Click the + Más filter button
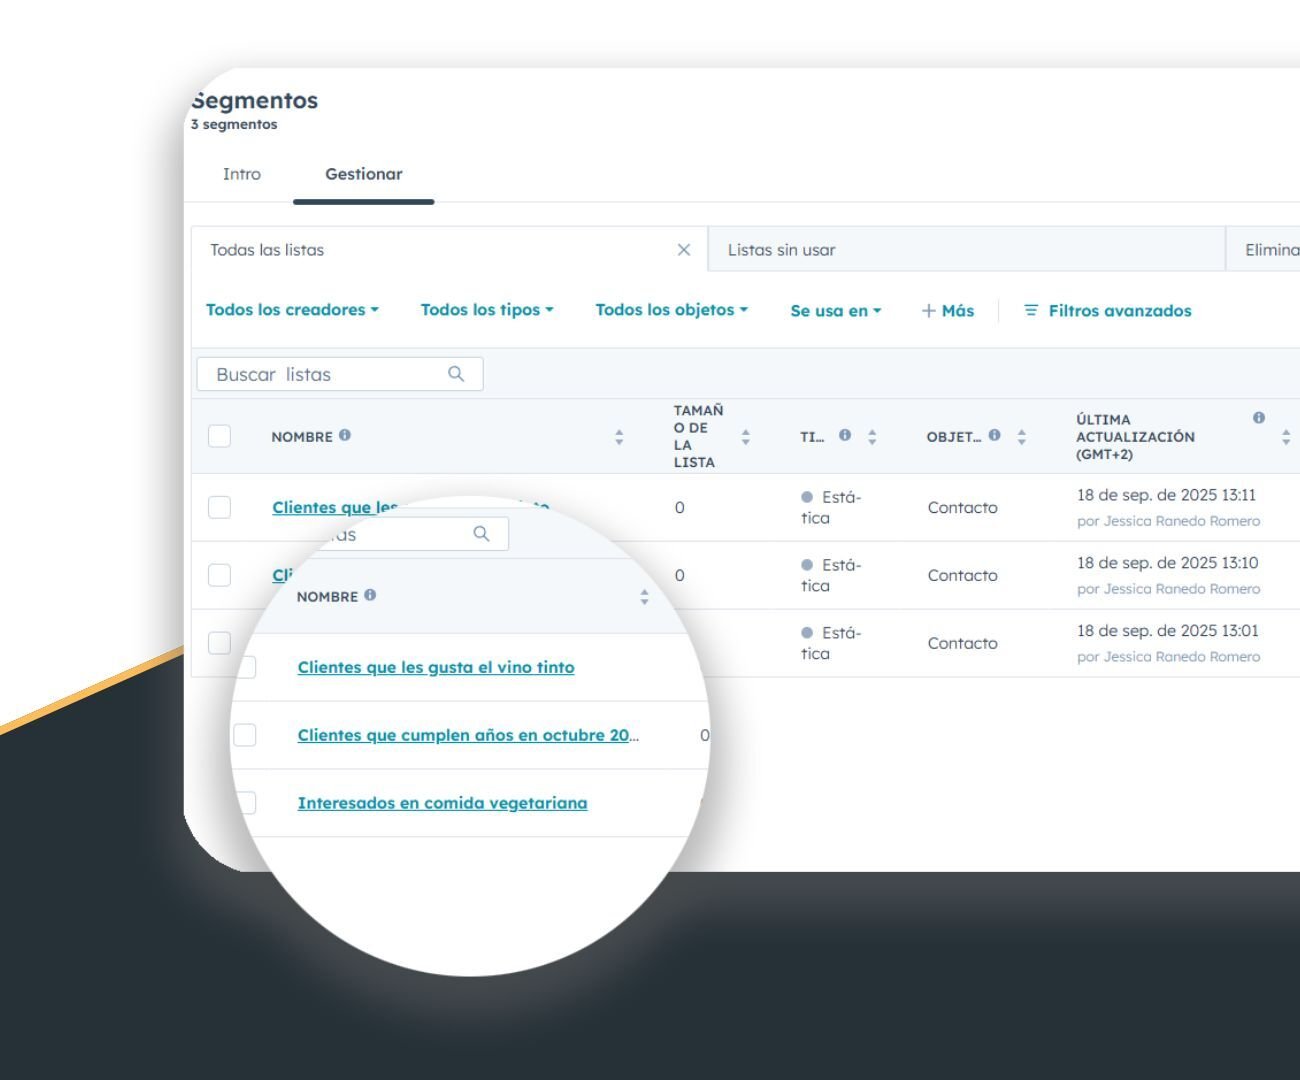This screenshot has height=1080, width=1300. tap(947, 311)
